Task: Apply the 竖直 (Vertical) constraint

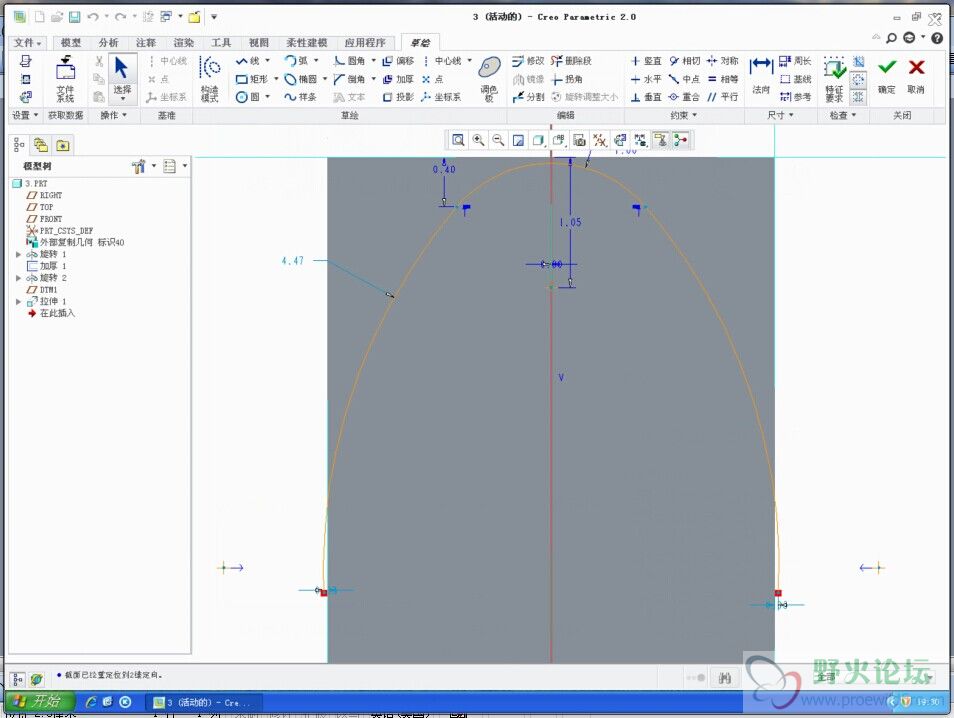Action: [646, 61]
